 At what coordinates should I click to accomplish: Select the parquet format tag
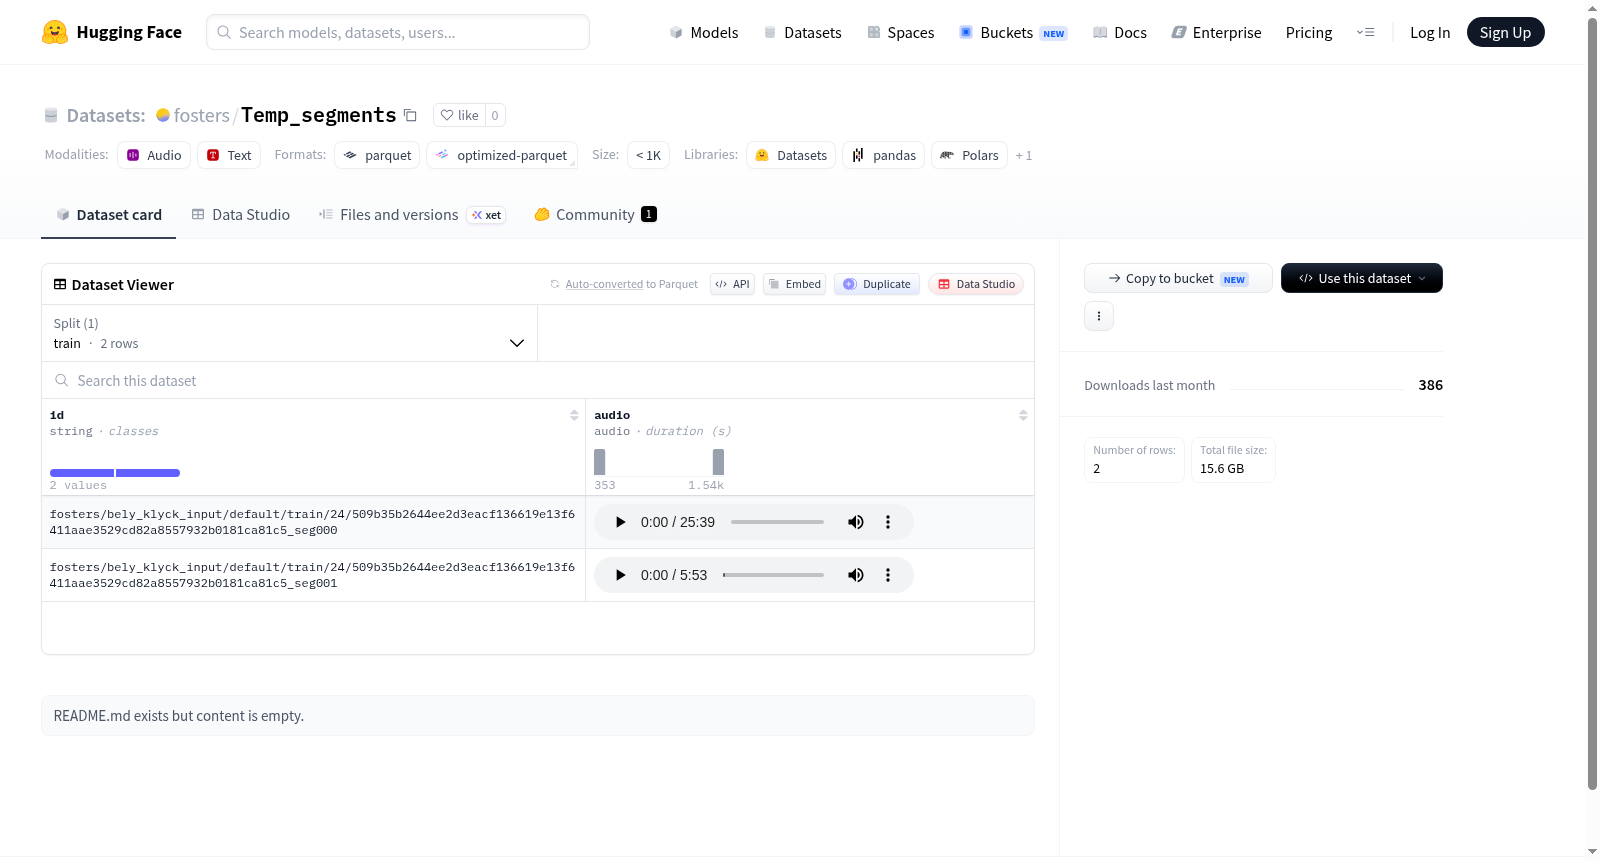click(x=377, y=155)
